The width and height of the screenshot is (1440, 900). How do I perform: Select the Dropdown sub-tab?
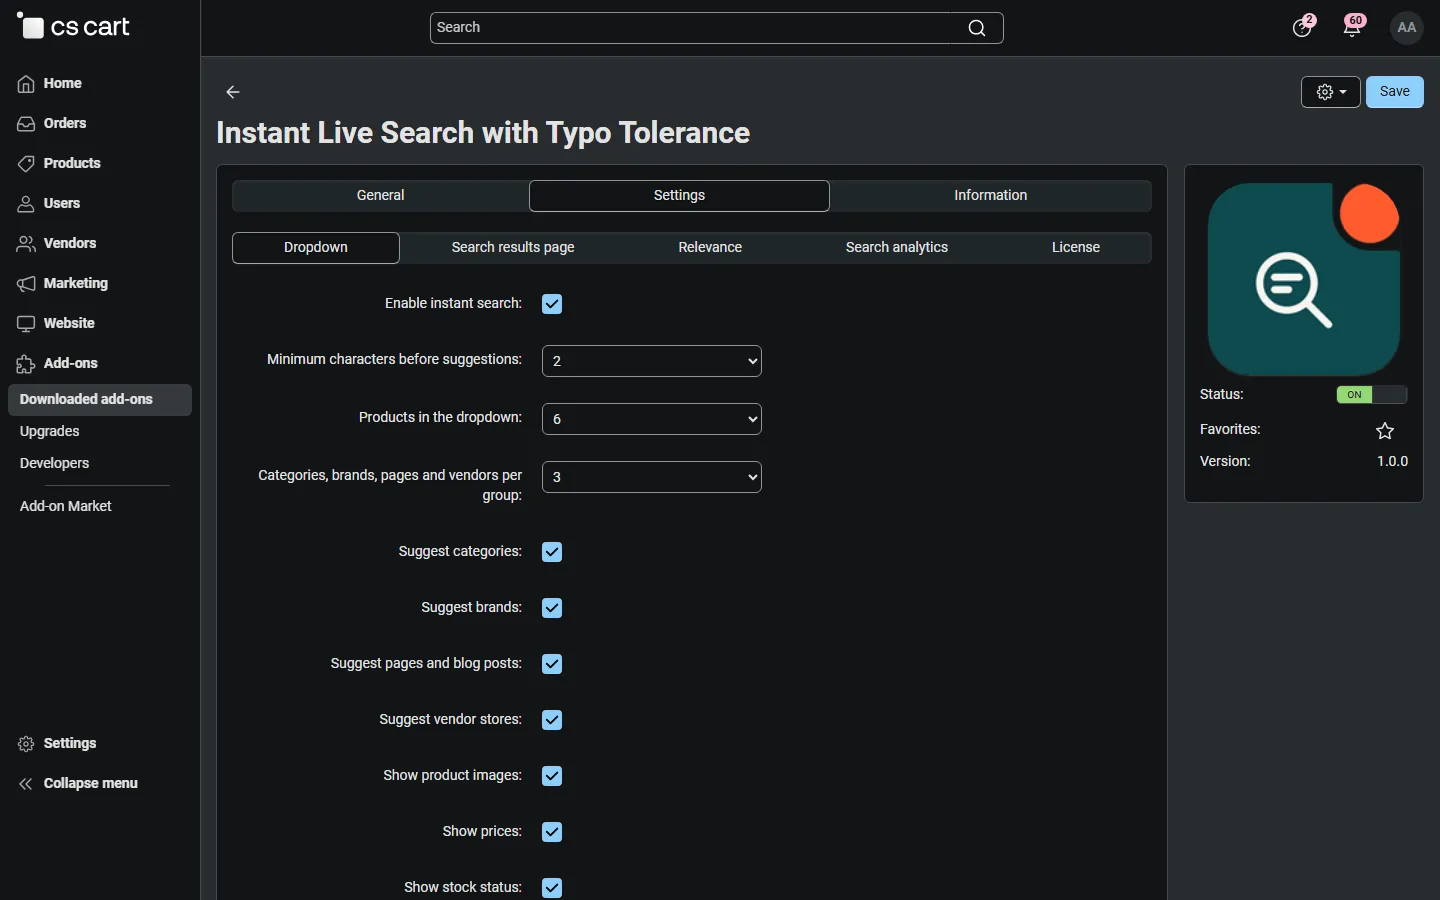pos(316,248)
